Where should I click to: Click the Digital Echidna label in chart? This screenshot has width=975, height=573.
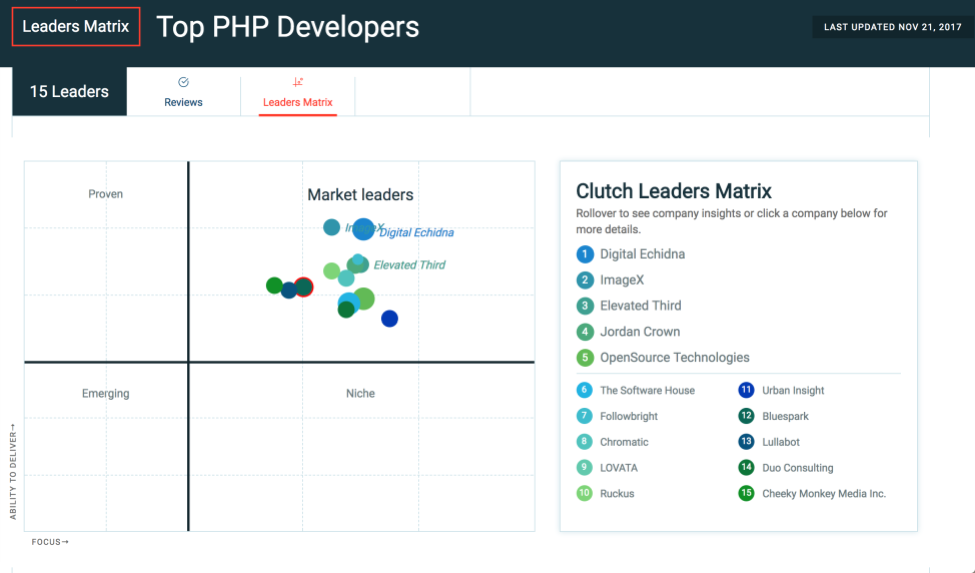point(417,232)
